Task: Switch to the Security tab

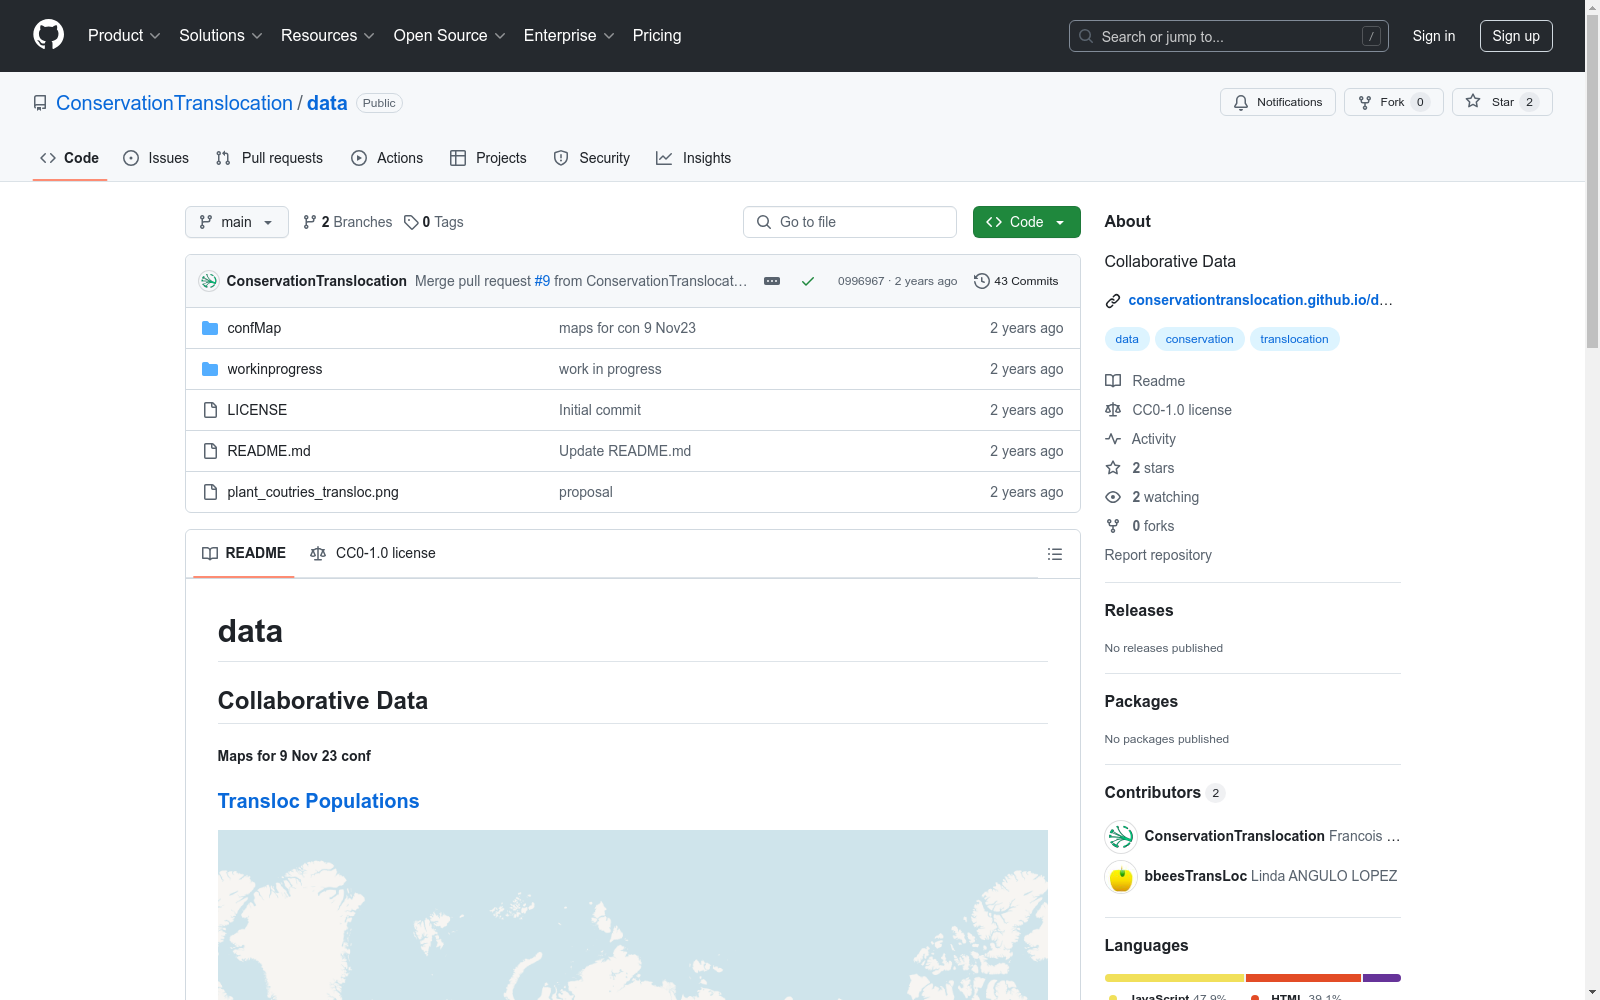Action: (x=592, y=158)
